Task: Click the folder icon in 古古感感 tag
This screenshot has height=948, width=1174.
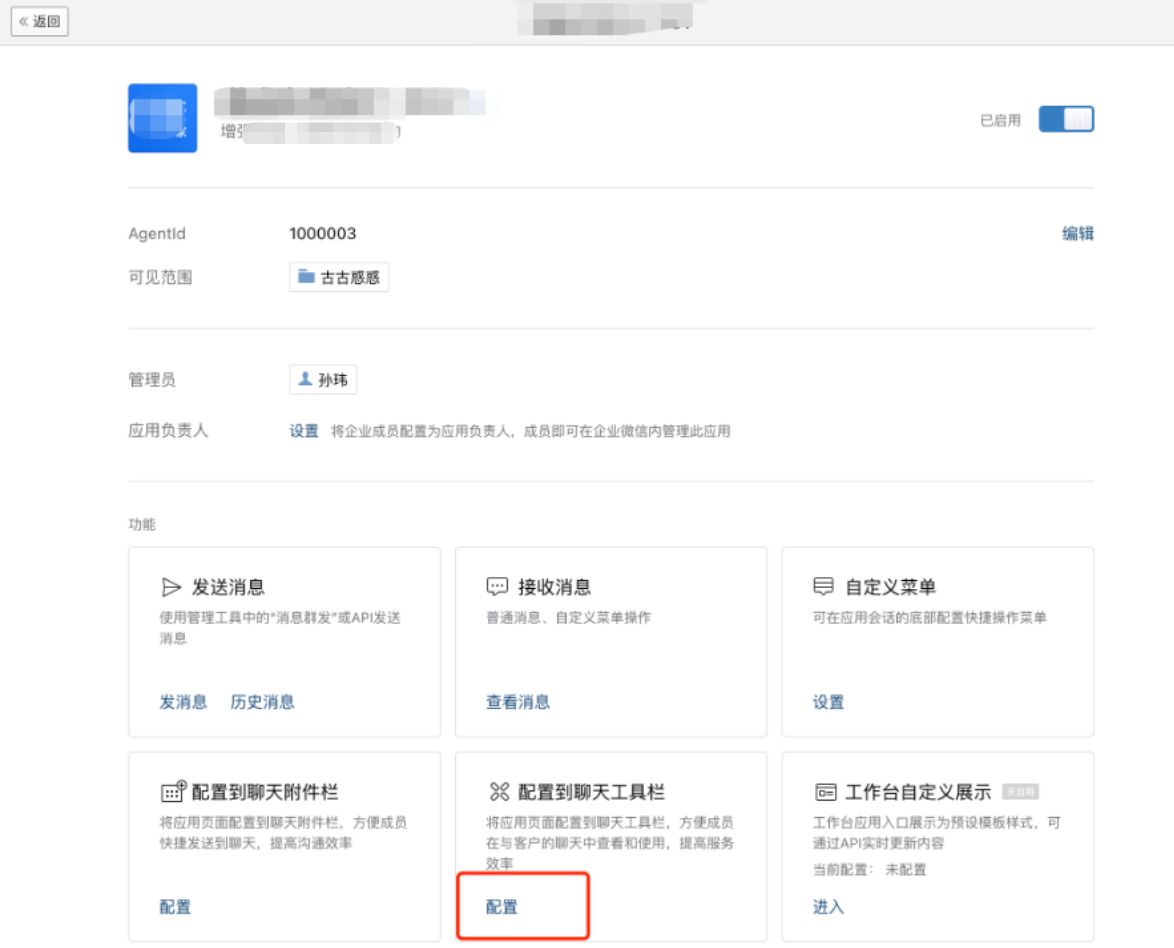Action: (306, 276)
